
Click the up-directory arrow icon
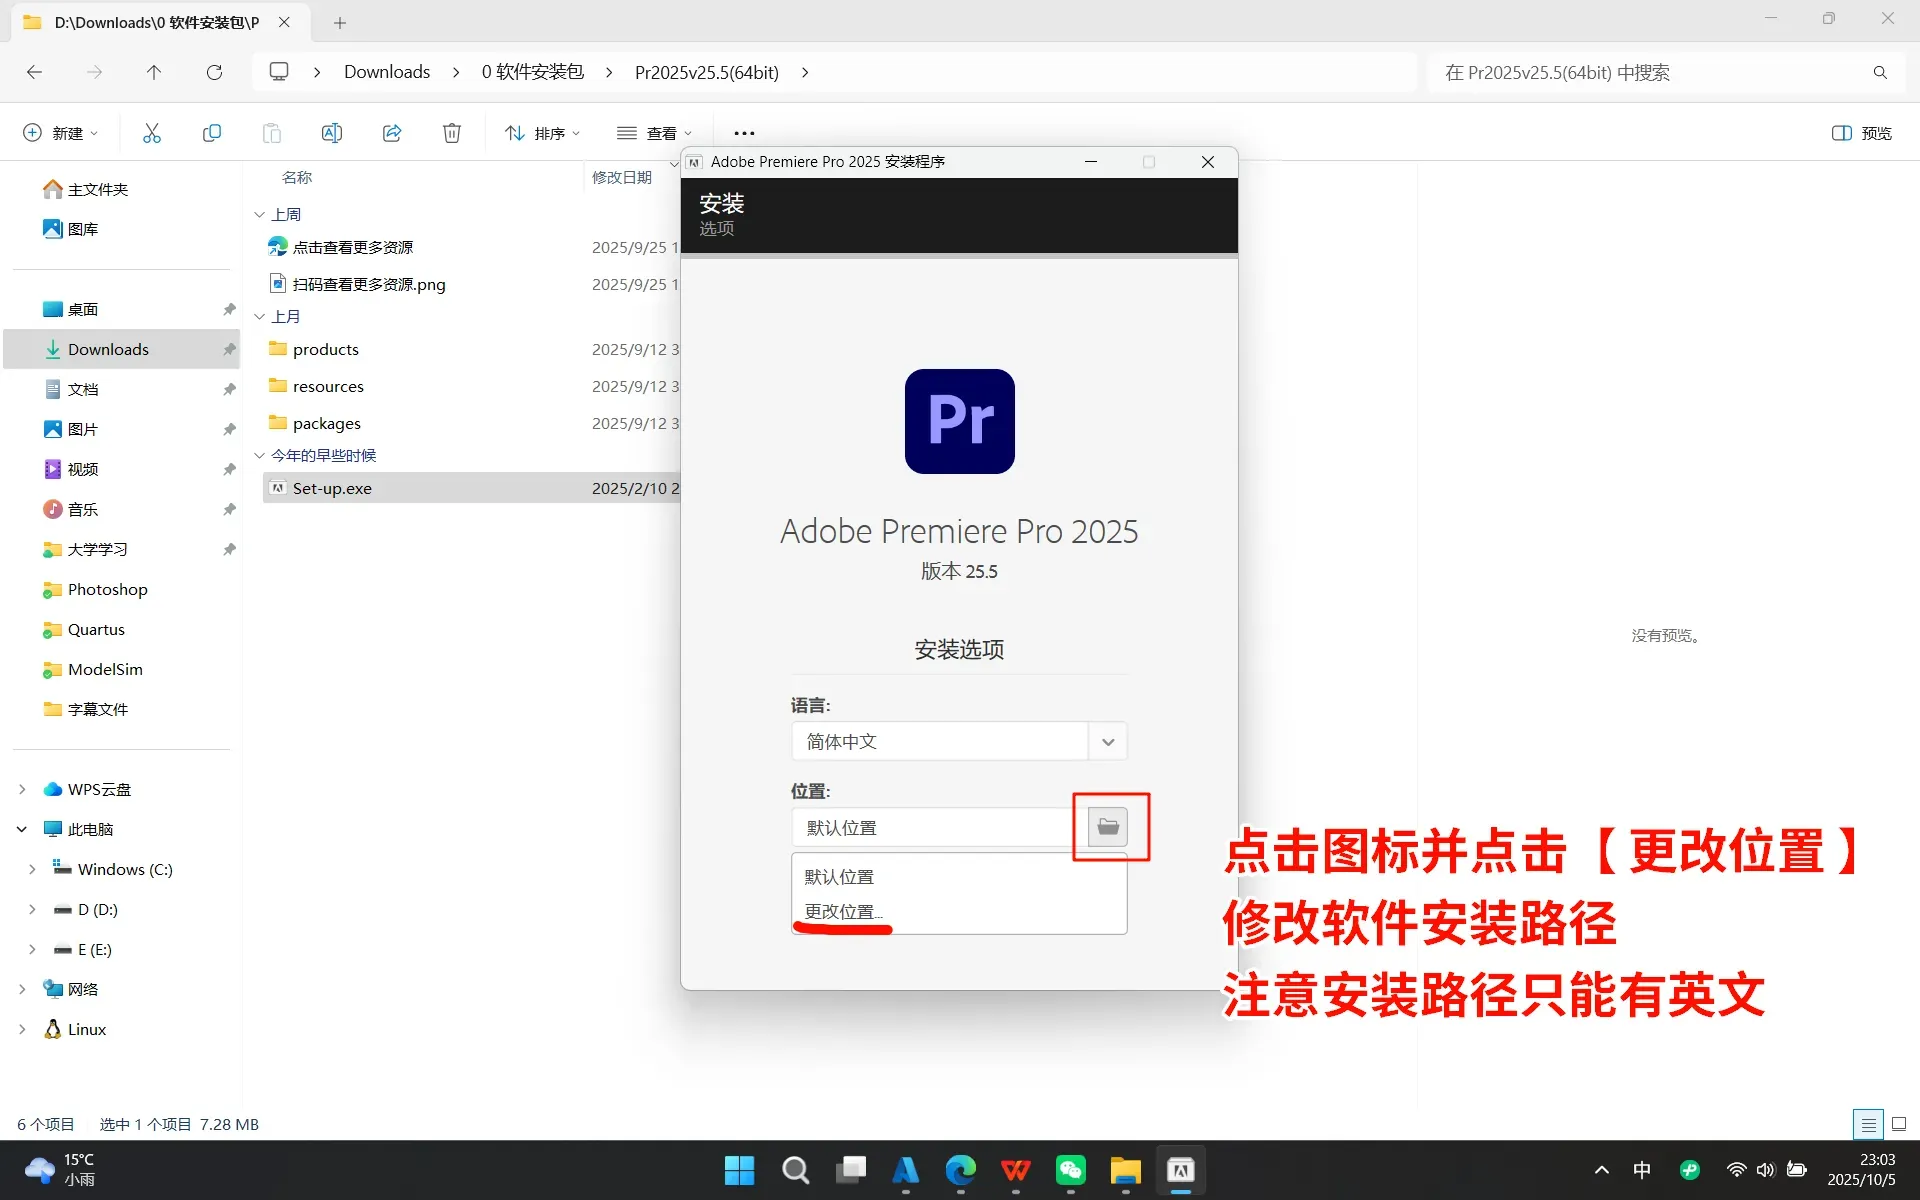[154, 72]
